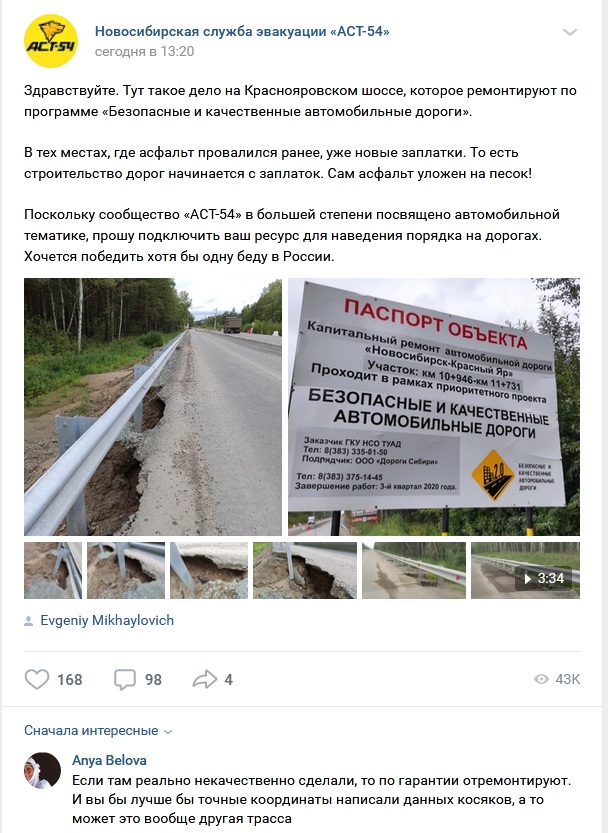Open comments via the speech bubble icon
Viewport: 608px width, 833px height.
124,679
